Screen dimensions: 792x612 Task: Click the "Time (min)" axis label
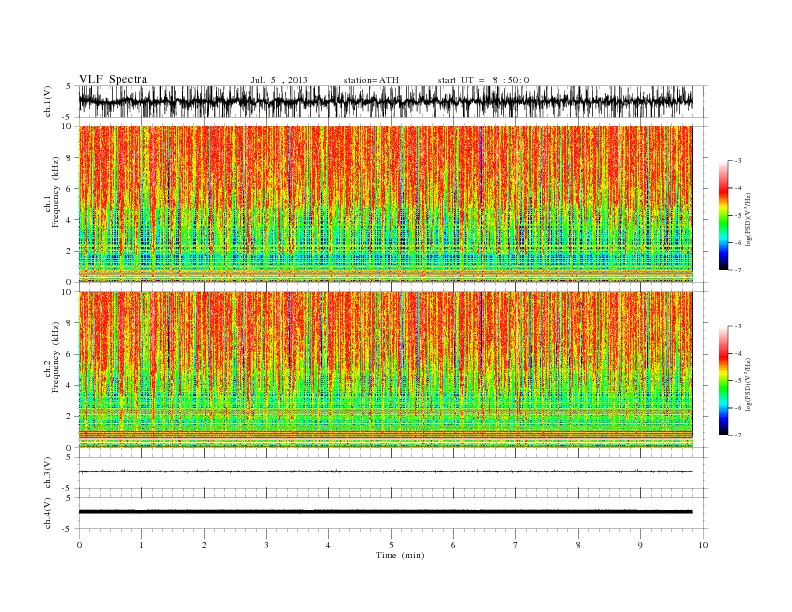coord(400,555)
